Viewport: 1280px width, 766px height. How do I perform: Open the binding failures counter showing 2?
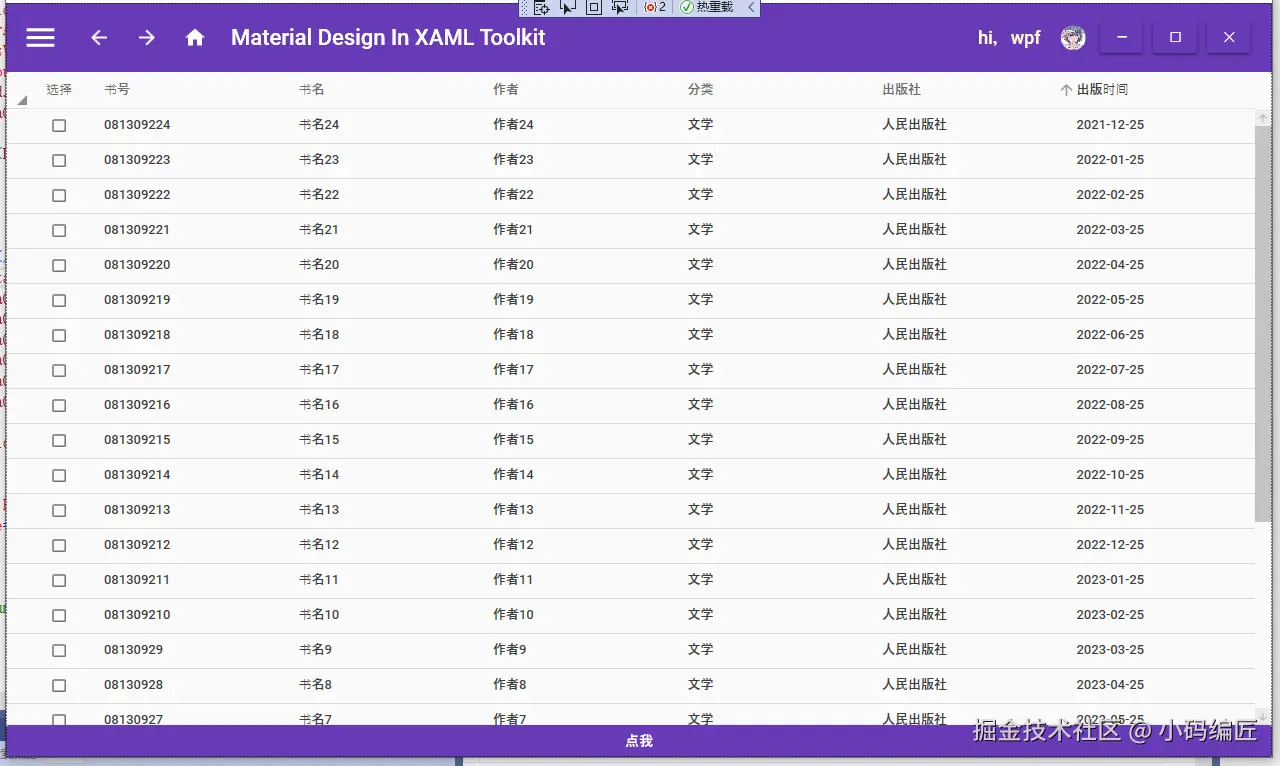pos(655,7)
